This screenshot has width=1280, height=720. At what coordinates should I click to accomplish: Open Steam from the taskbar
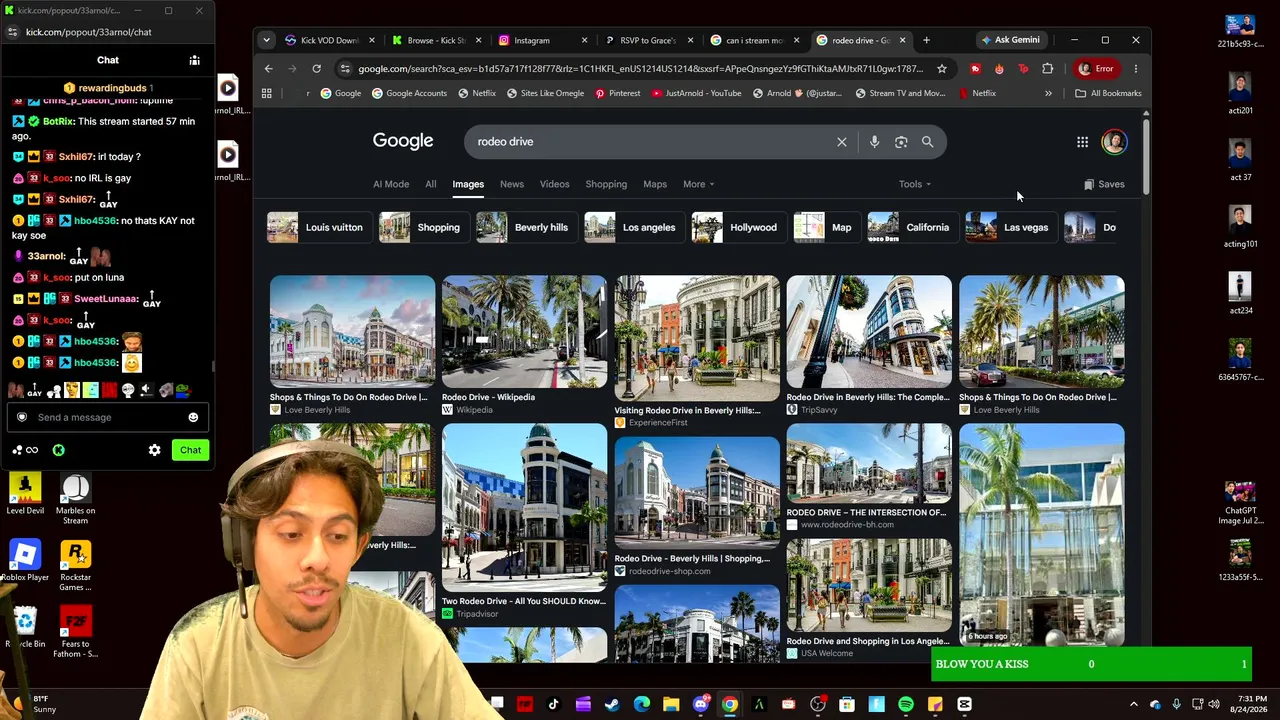[x=612, y=704]
